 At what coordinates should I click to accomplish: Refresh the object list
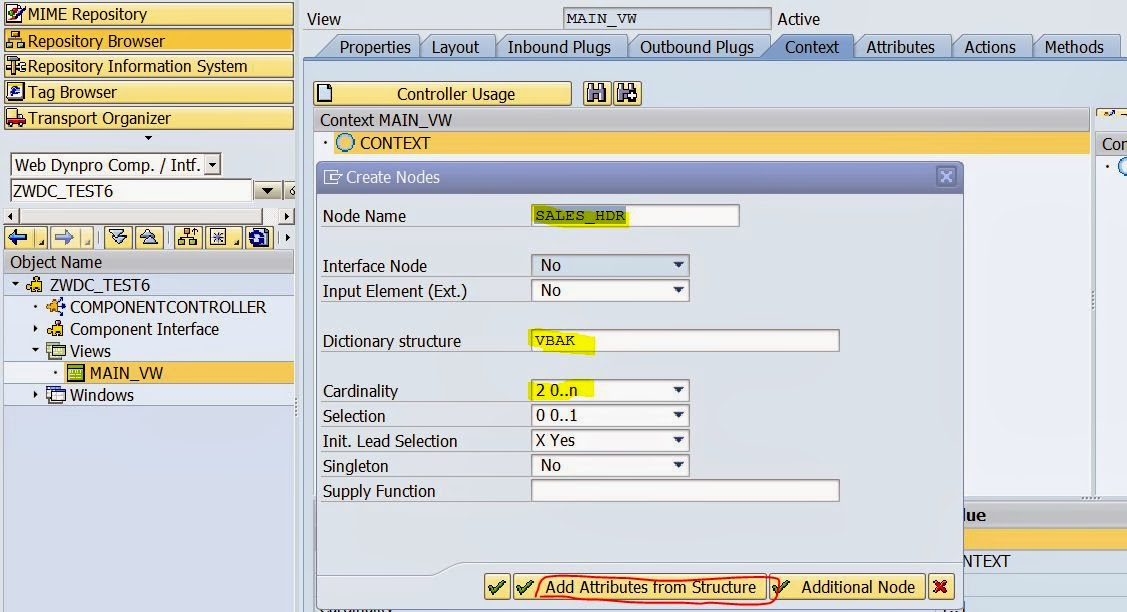(259, 237)
